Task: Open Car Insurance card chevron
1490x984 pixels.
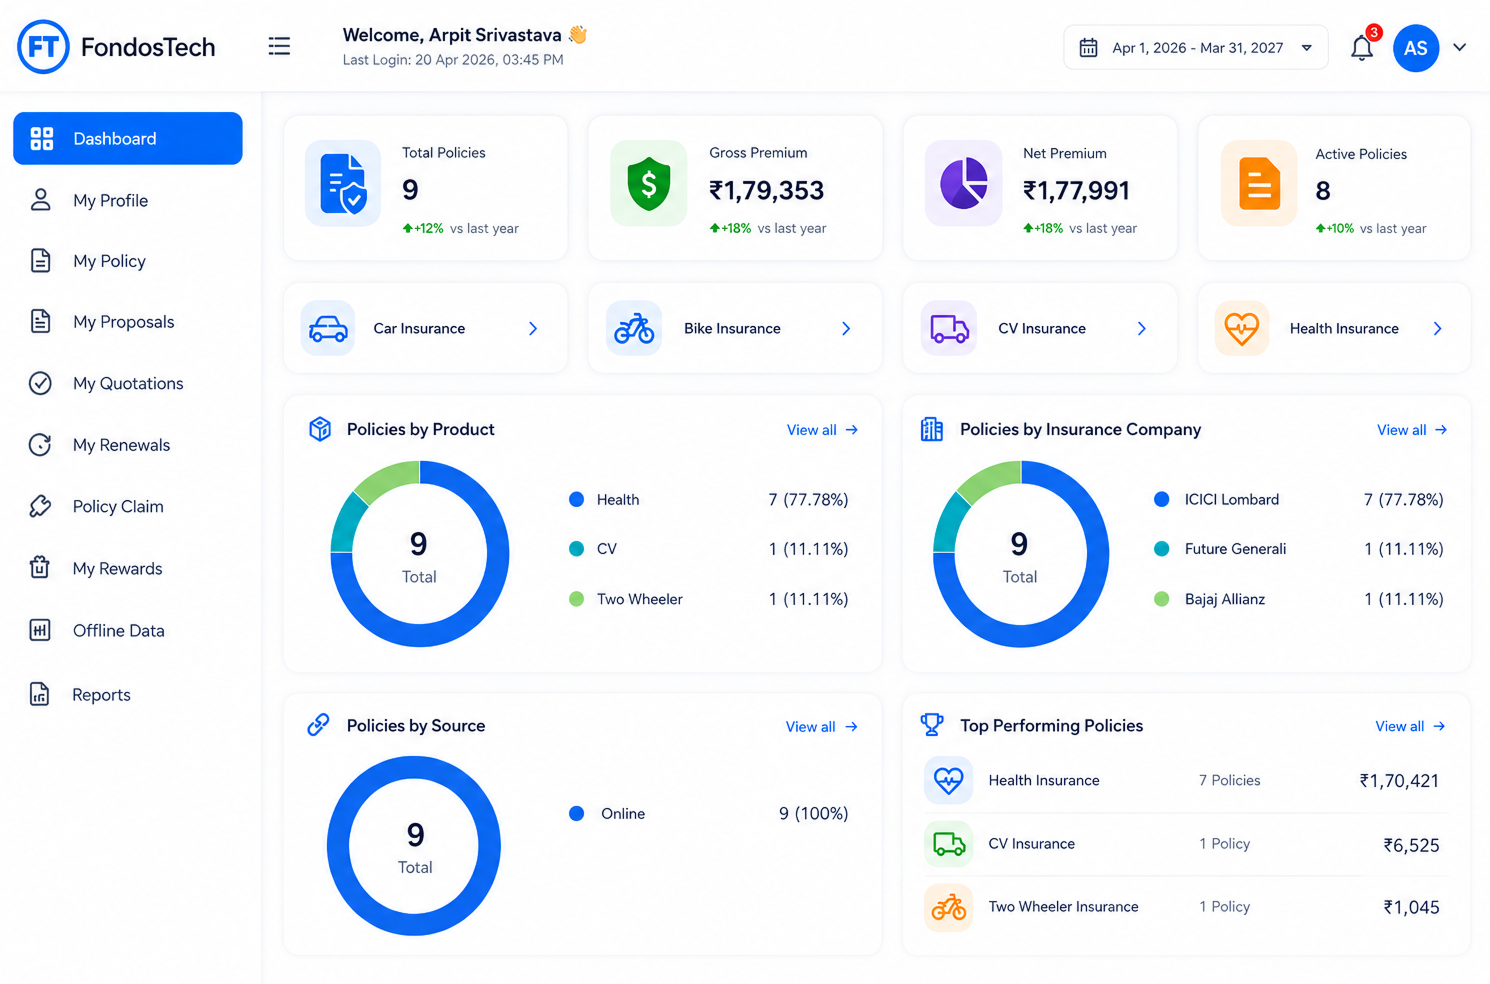Action: tap(533, 328)
